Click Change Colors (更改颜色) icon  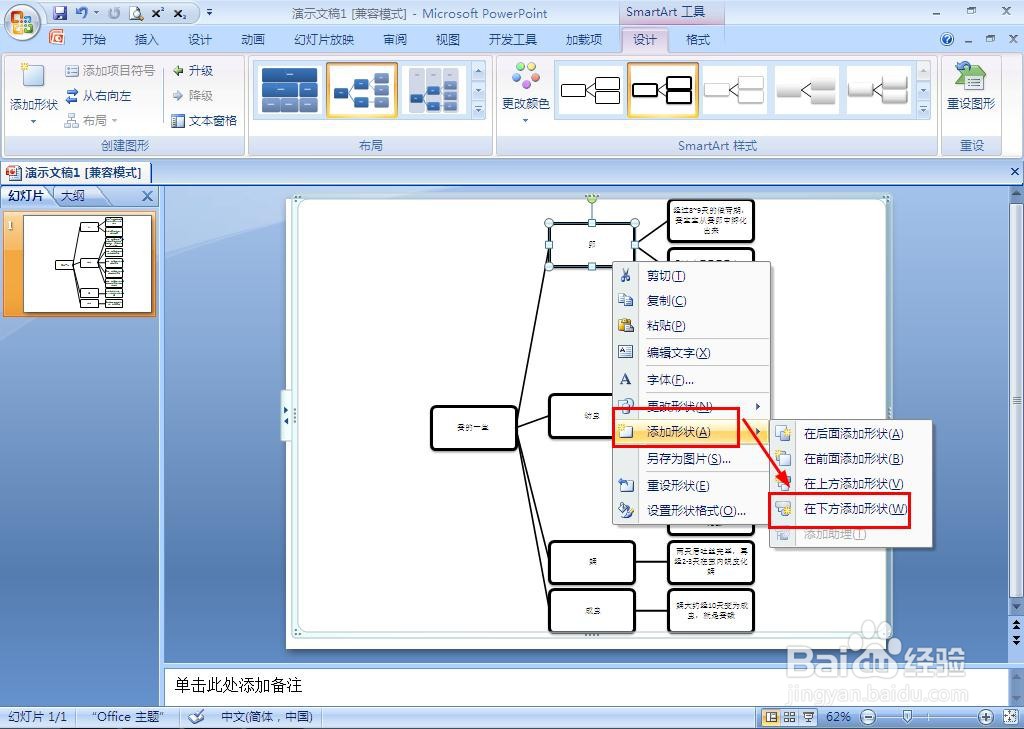[526, 77]
